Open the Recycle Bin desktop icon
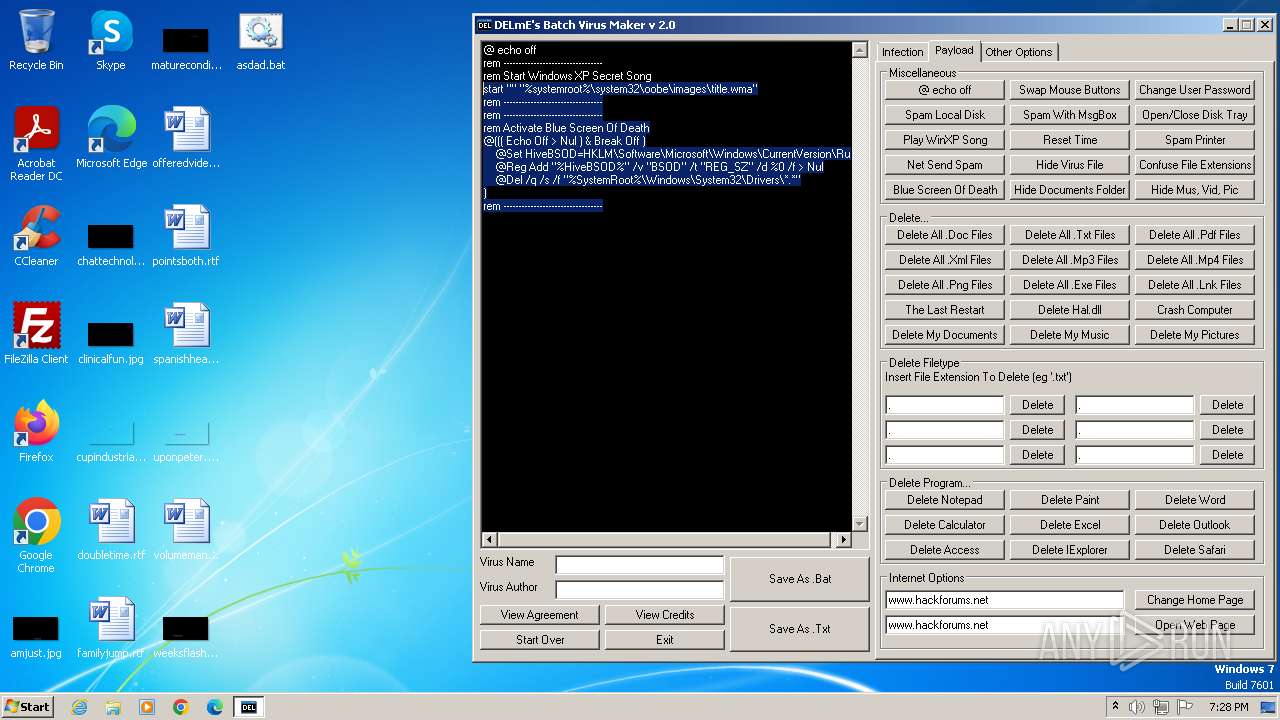Image resolution: width=1280 pixels, height=720 pixels. click(x=36, y=40)
